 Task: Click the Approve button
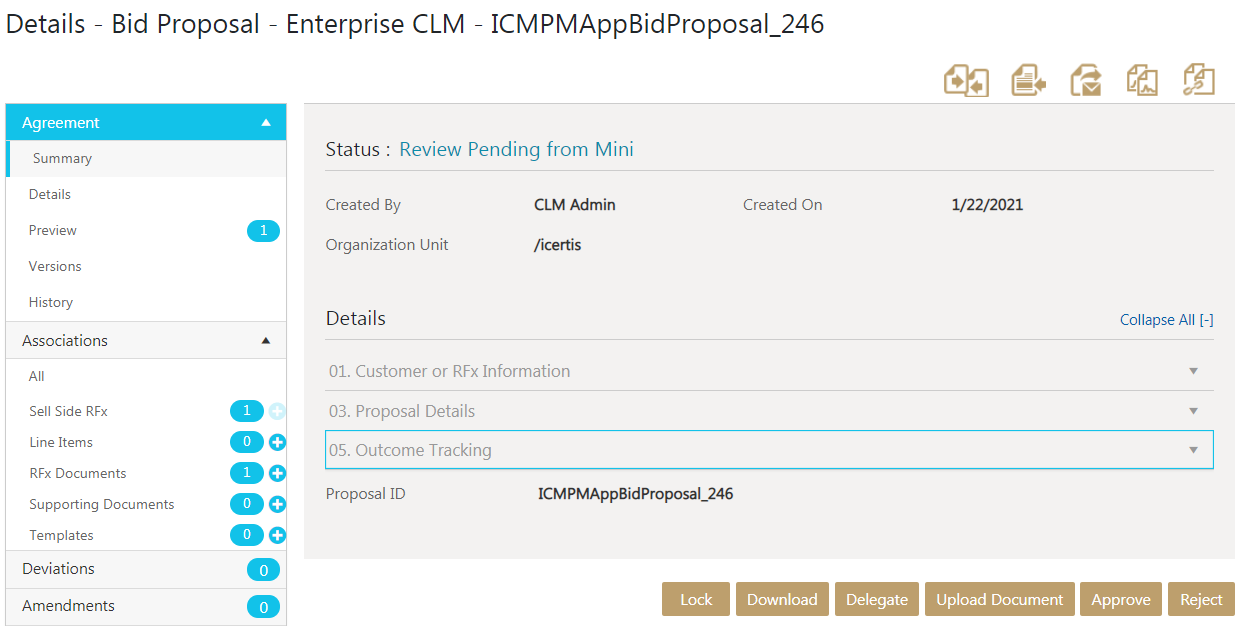tap(1120, 599)
